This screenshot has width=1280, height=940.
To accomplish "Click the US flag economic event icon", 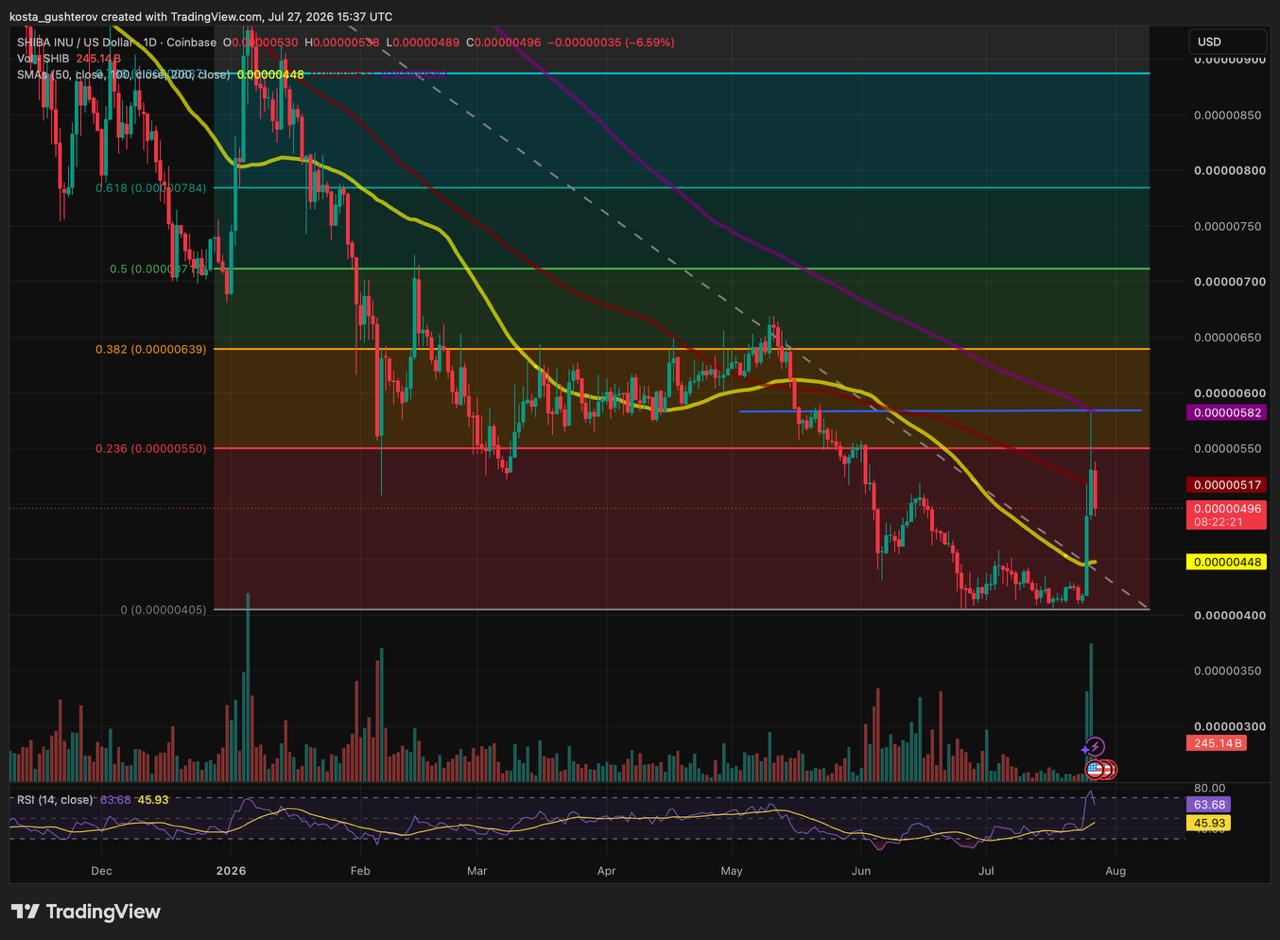I will 1095,769.
